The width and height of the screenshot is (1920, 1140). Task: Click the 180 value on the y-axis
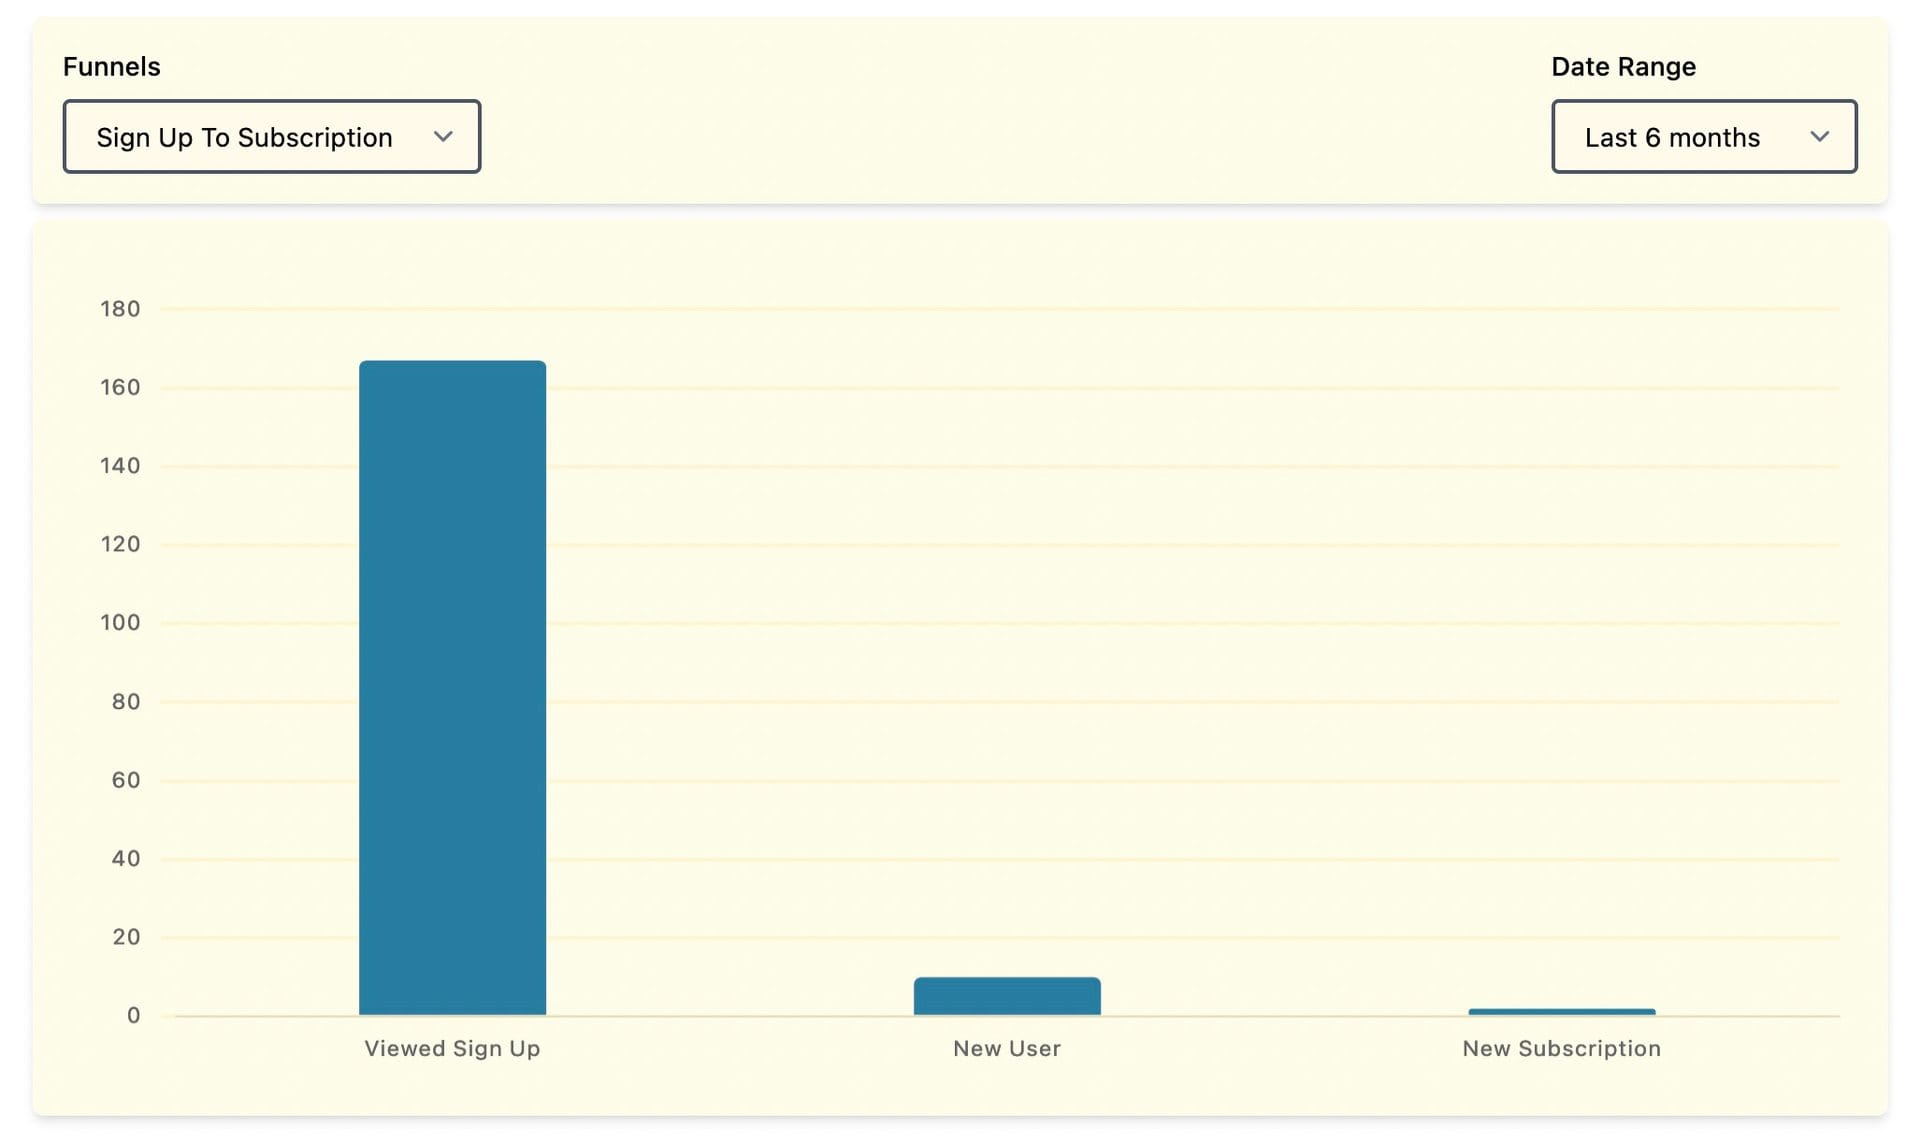[x=119, y=309]
